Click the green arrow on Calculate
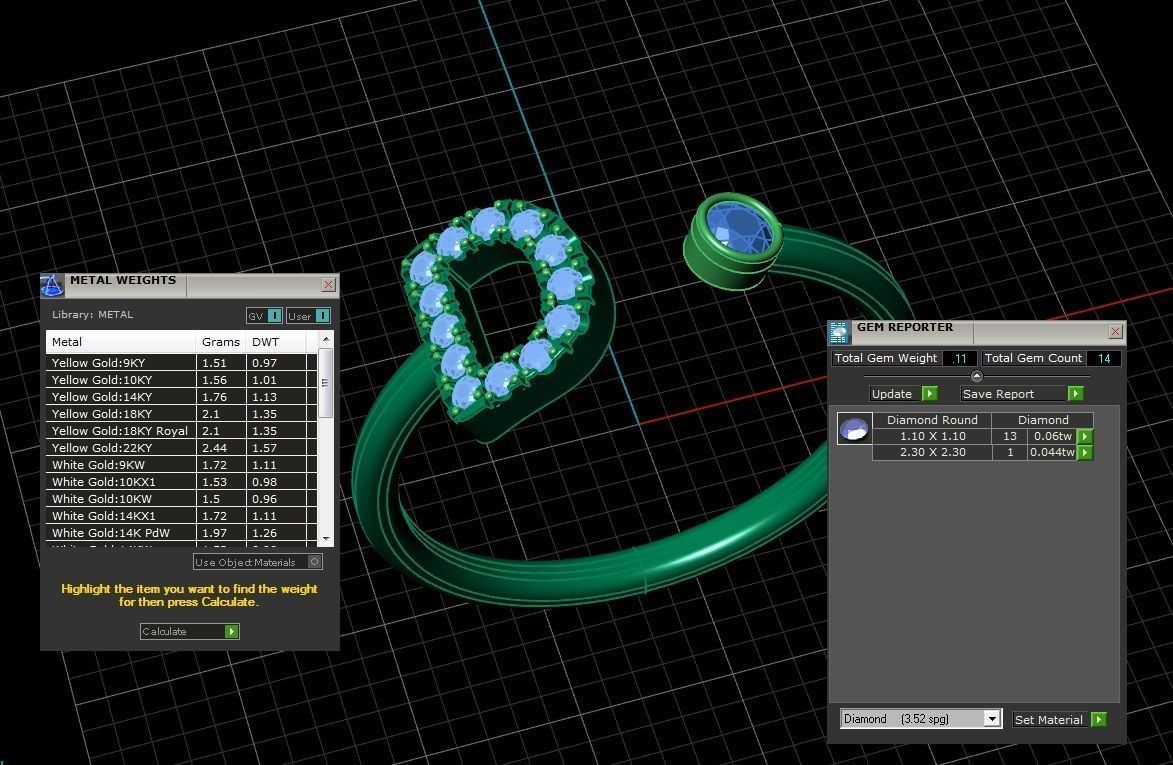 coord(232,631)
